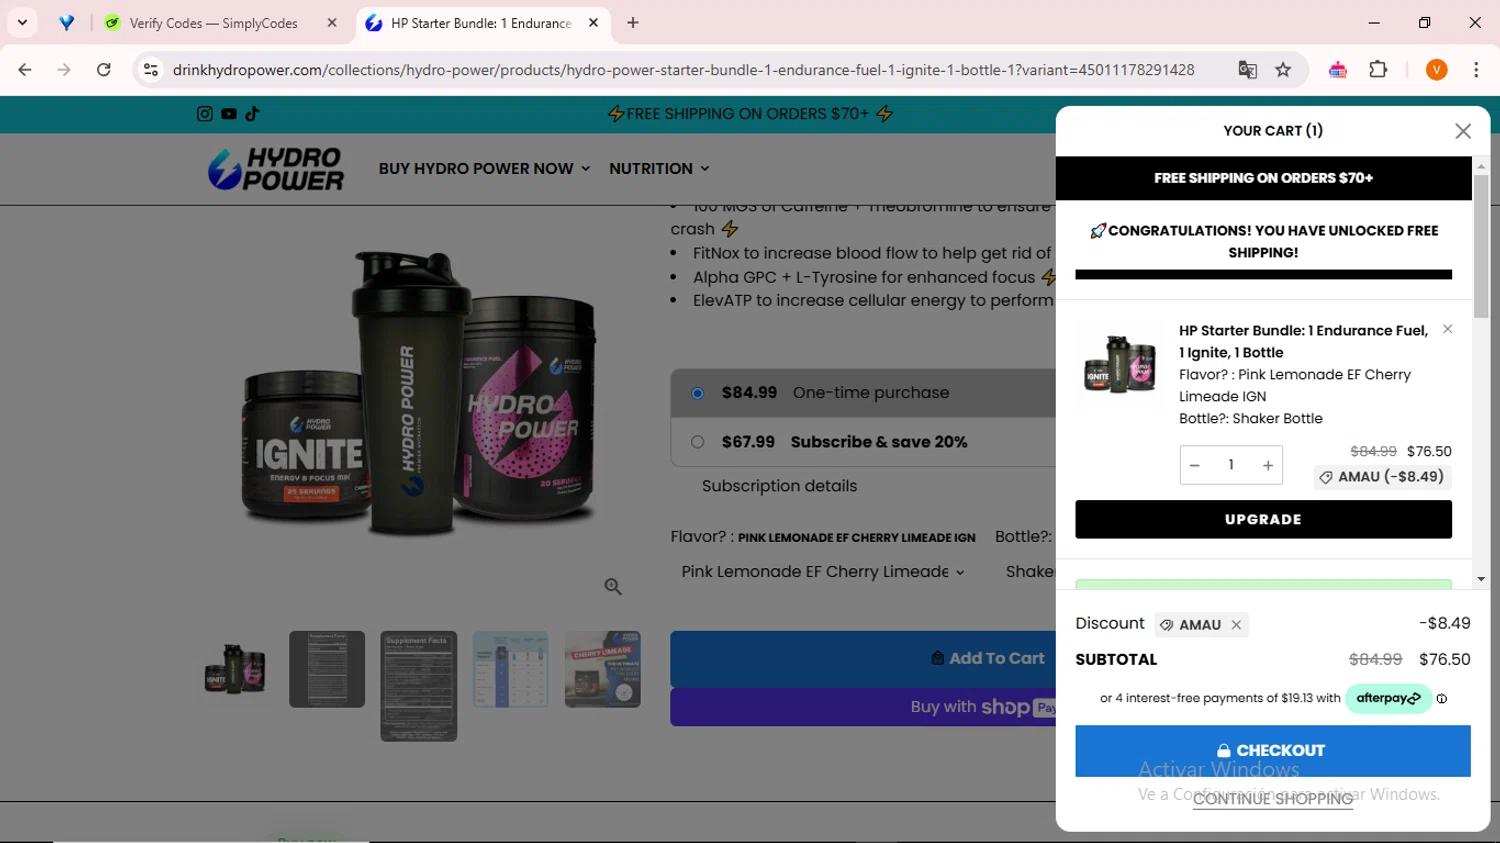Image resolution: width=1500 pixels, height=843 pixels.
Task: Click cart scrollbar down arrow
Action: point(1481,579)
